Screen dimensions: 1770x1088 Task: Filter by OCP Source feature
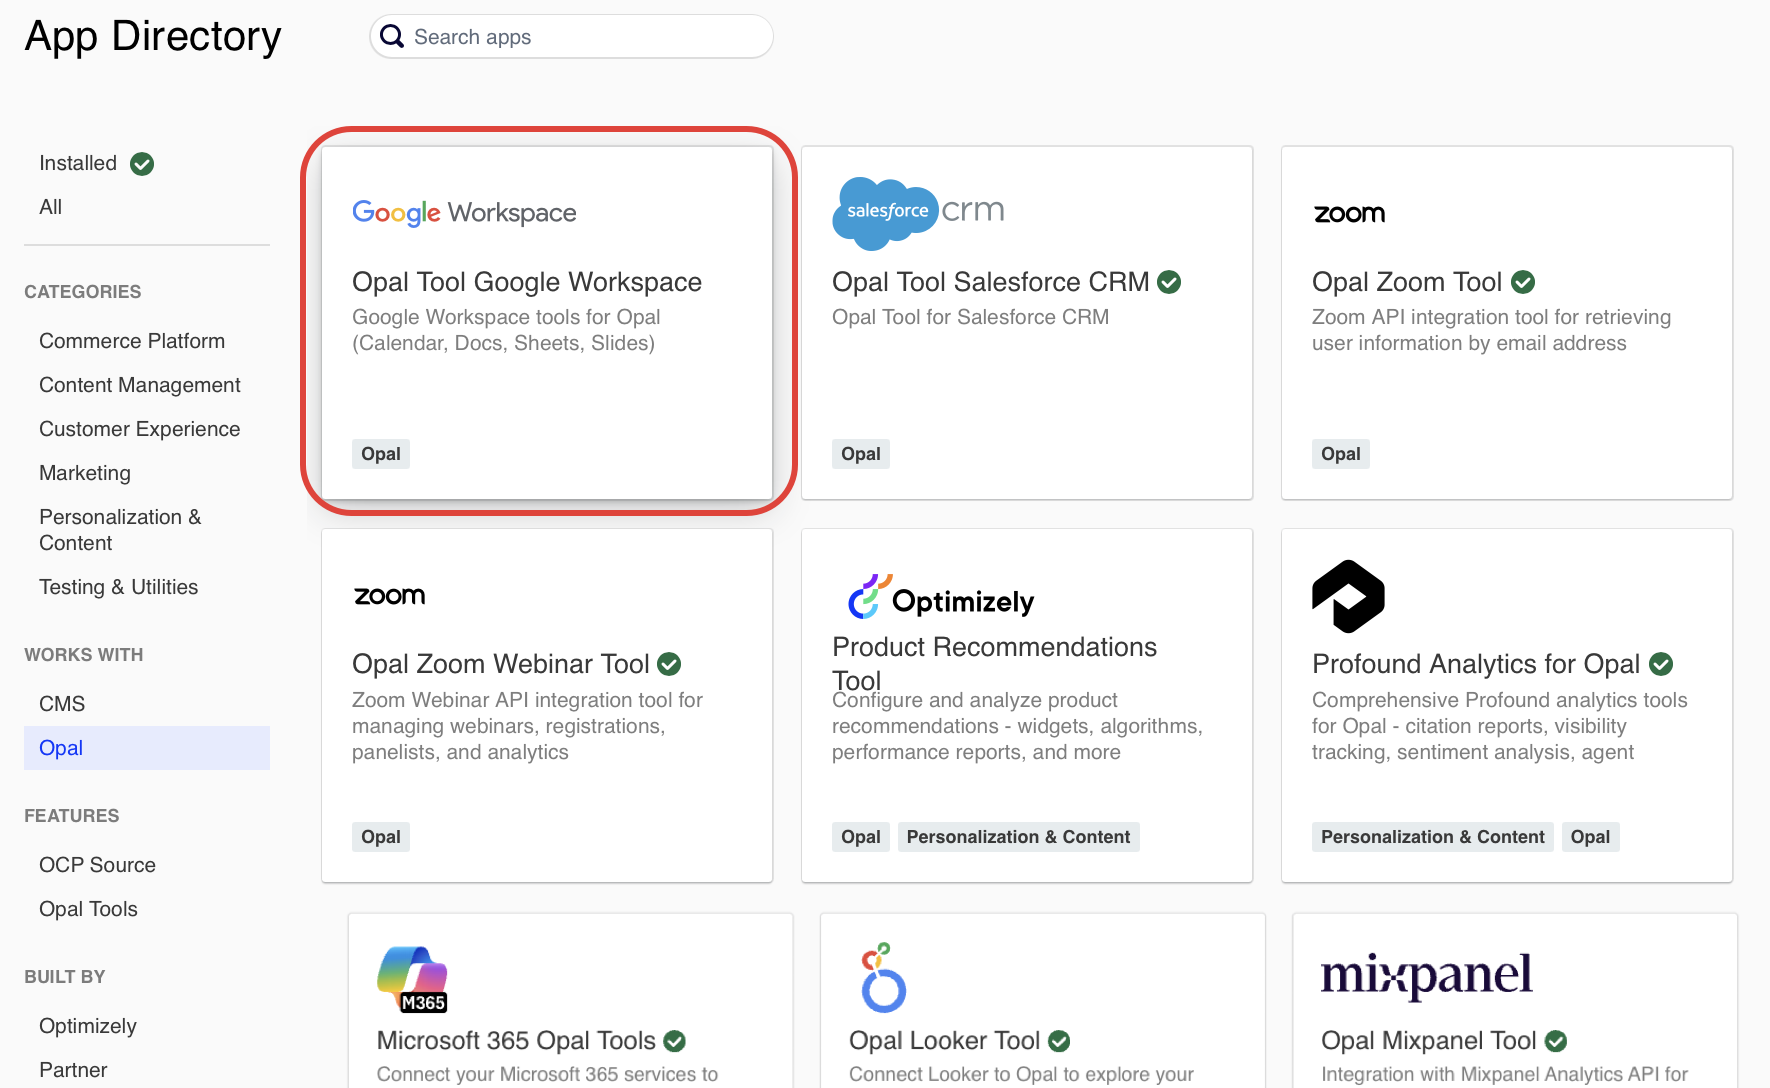[97, 865]
